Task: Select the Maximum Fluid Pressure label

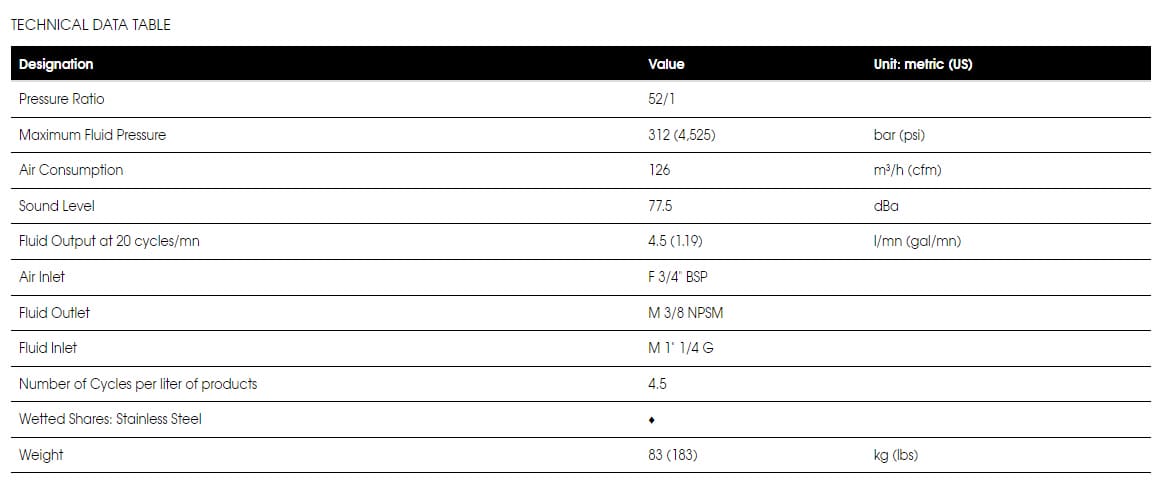Action: (x=93, y=135)
